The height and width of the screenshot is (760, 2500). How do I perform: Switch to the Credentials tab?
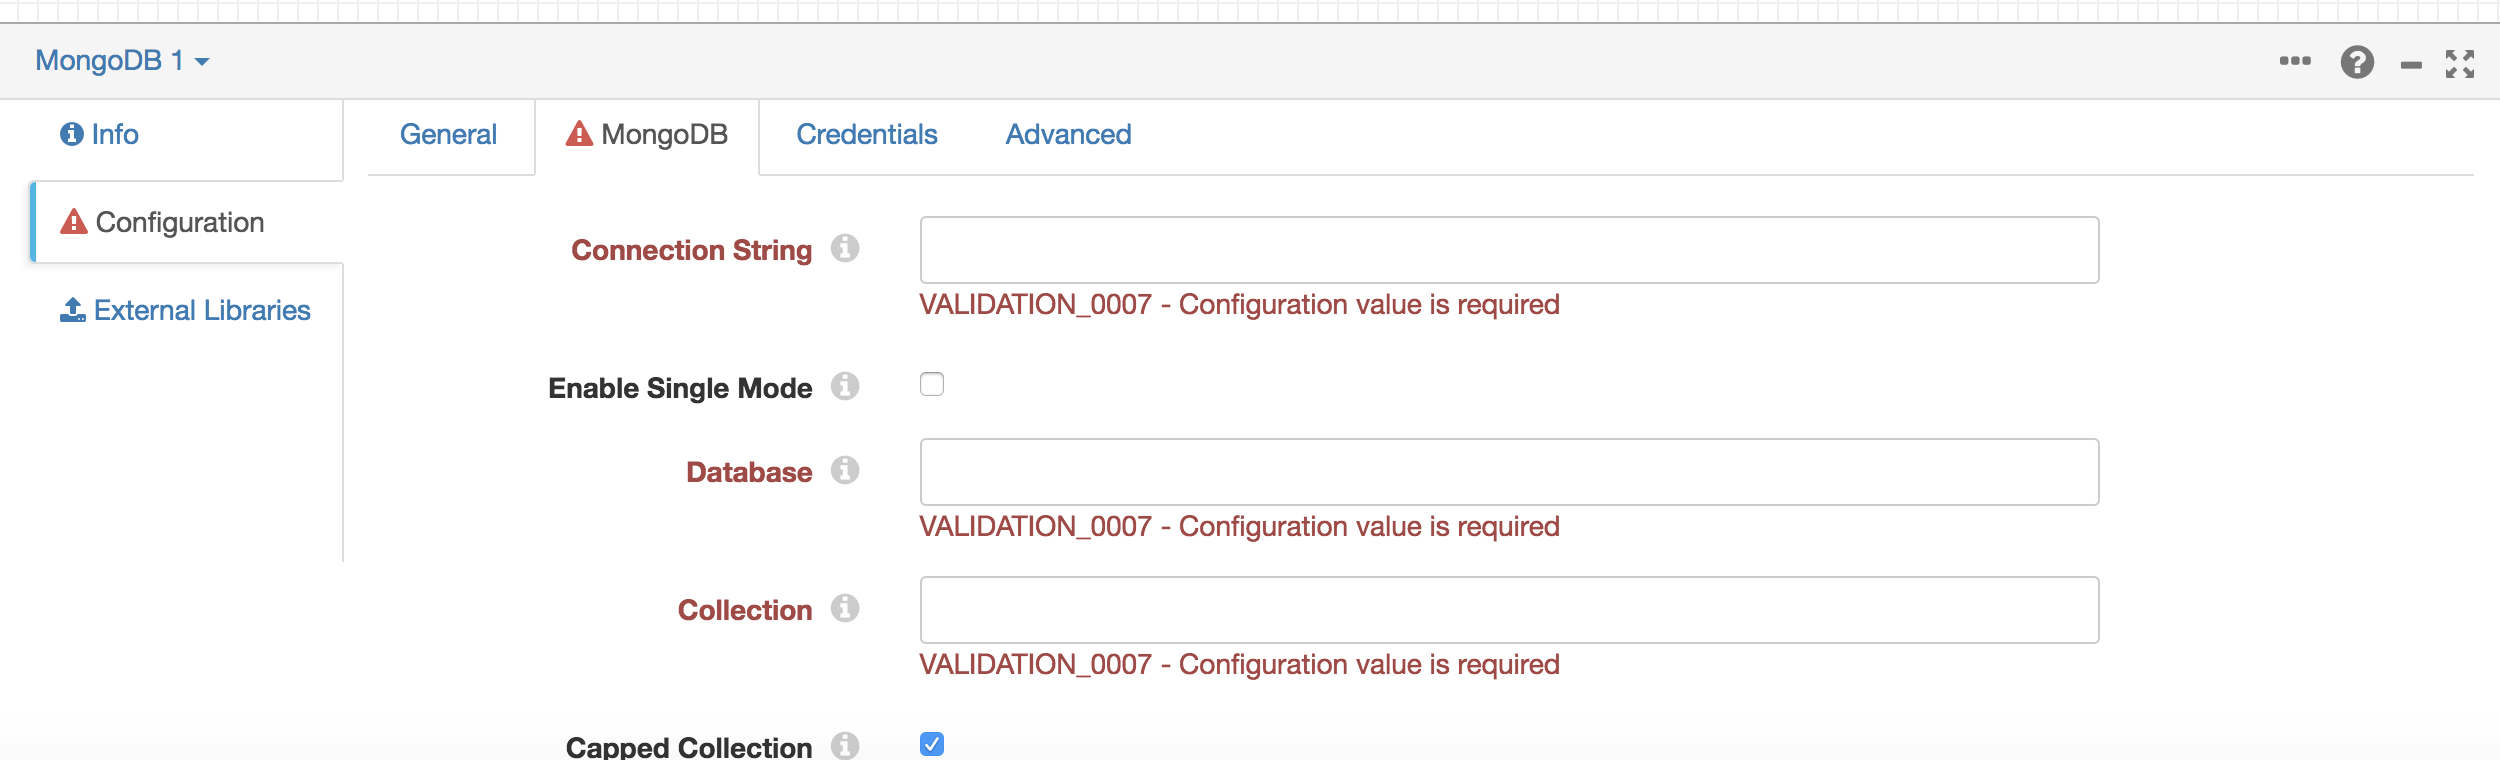pos(866,135)
